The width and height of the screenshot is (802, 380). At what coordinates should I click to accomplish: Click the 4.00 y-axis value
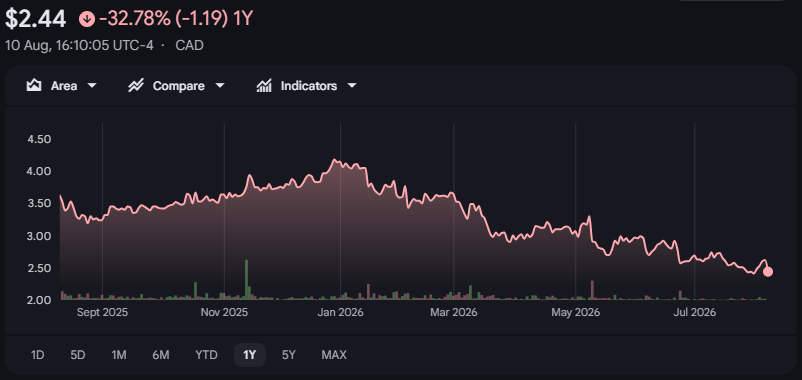coord(39,171)
